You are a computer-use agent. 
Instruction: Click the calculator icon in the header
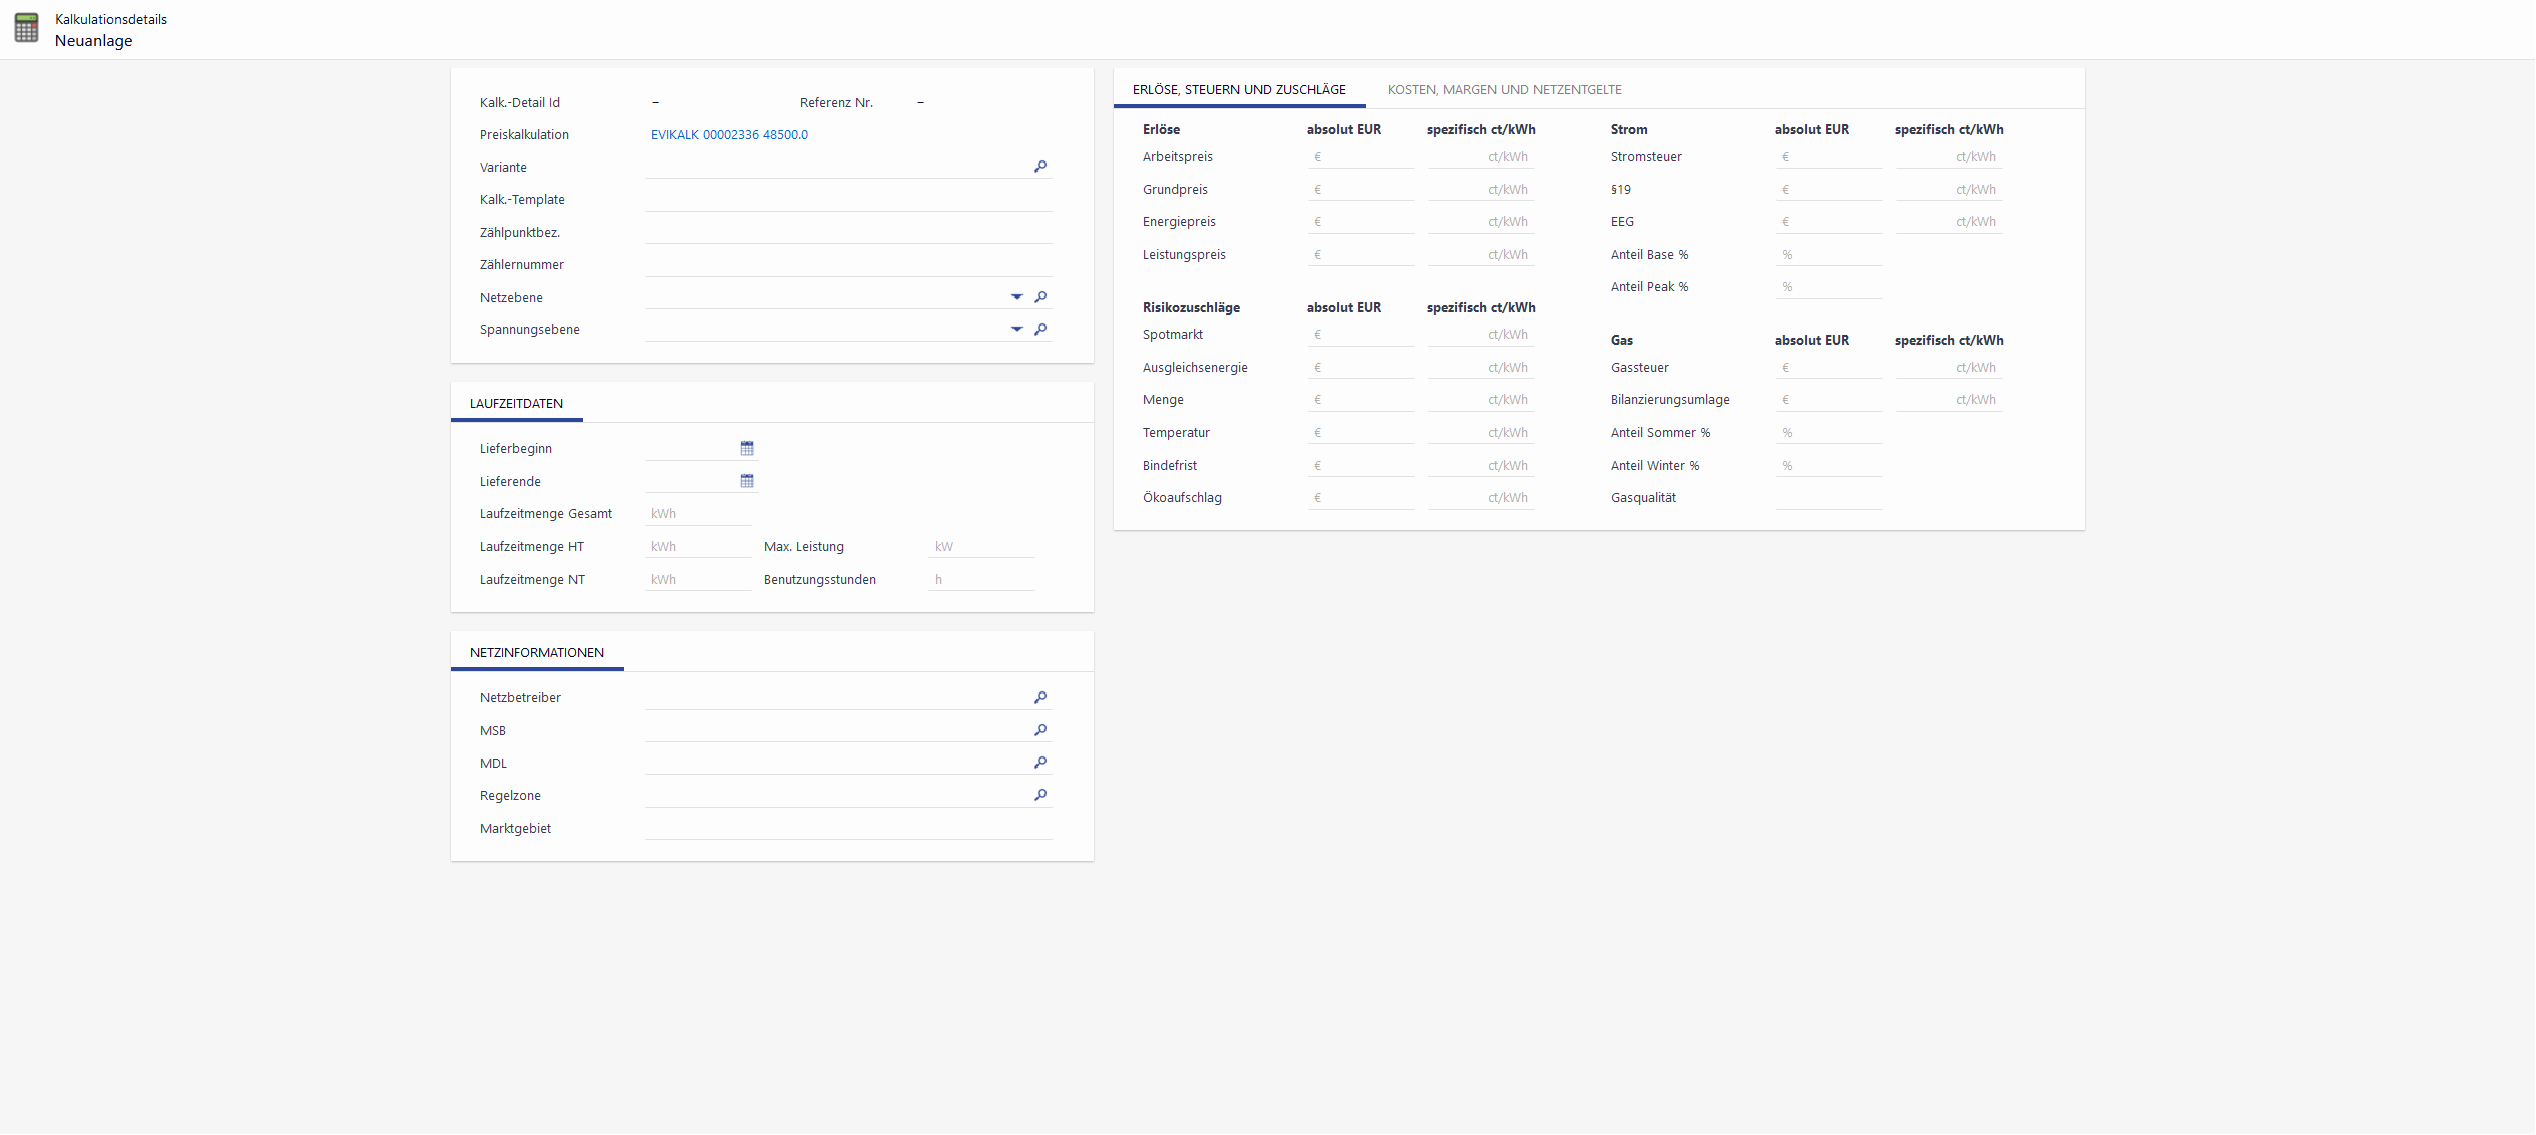[x=27, y=28]
